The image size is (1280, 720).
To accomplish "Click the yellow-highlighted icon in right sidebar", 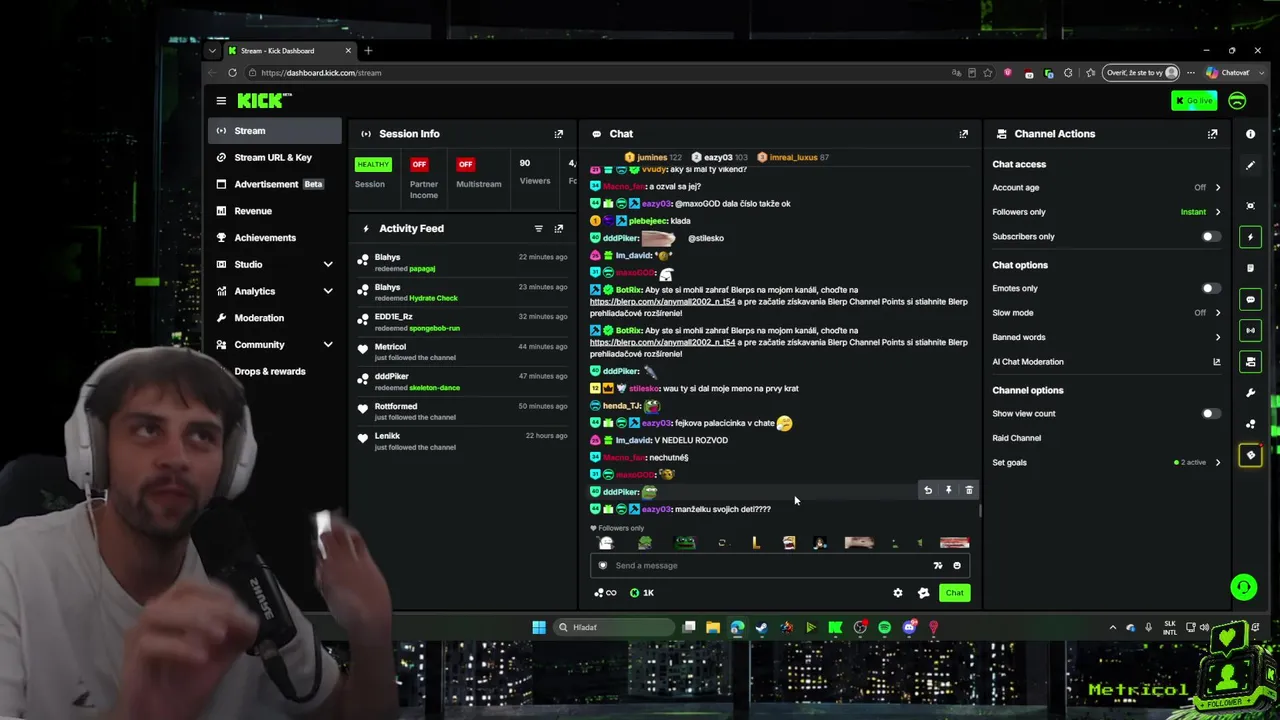I will click(x=1250, y=455).
